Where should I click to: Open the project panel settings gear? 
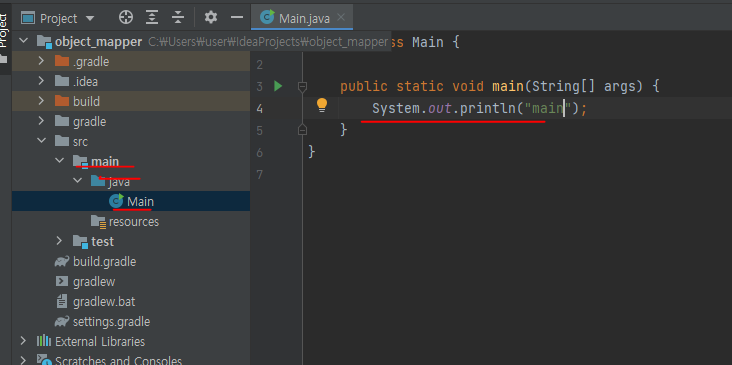(211, 18)
